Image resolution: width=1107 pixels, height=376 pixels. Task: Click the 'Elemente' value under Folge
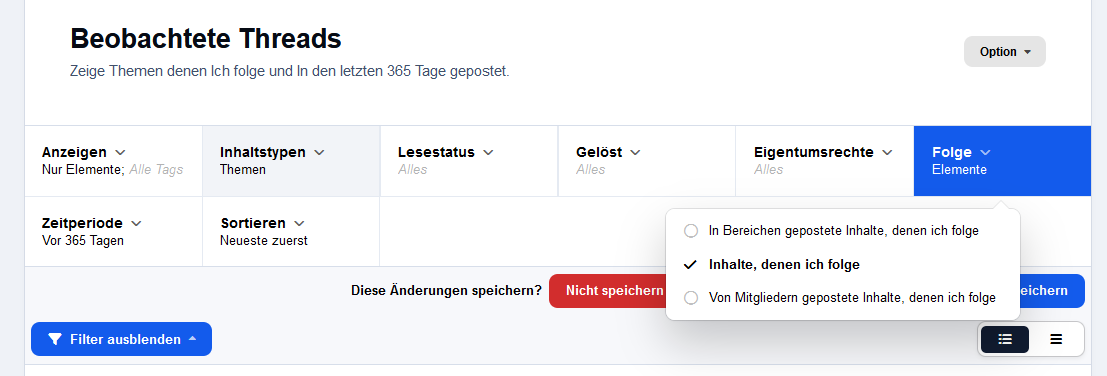point(959,169)
